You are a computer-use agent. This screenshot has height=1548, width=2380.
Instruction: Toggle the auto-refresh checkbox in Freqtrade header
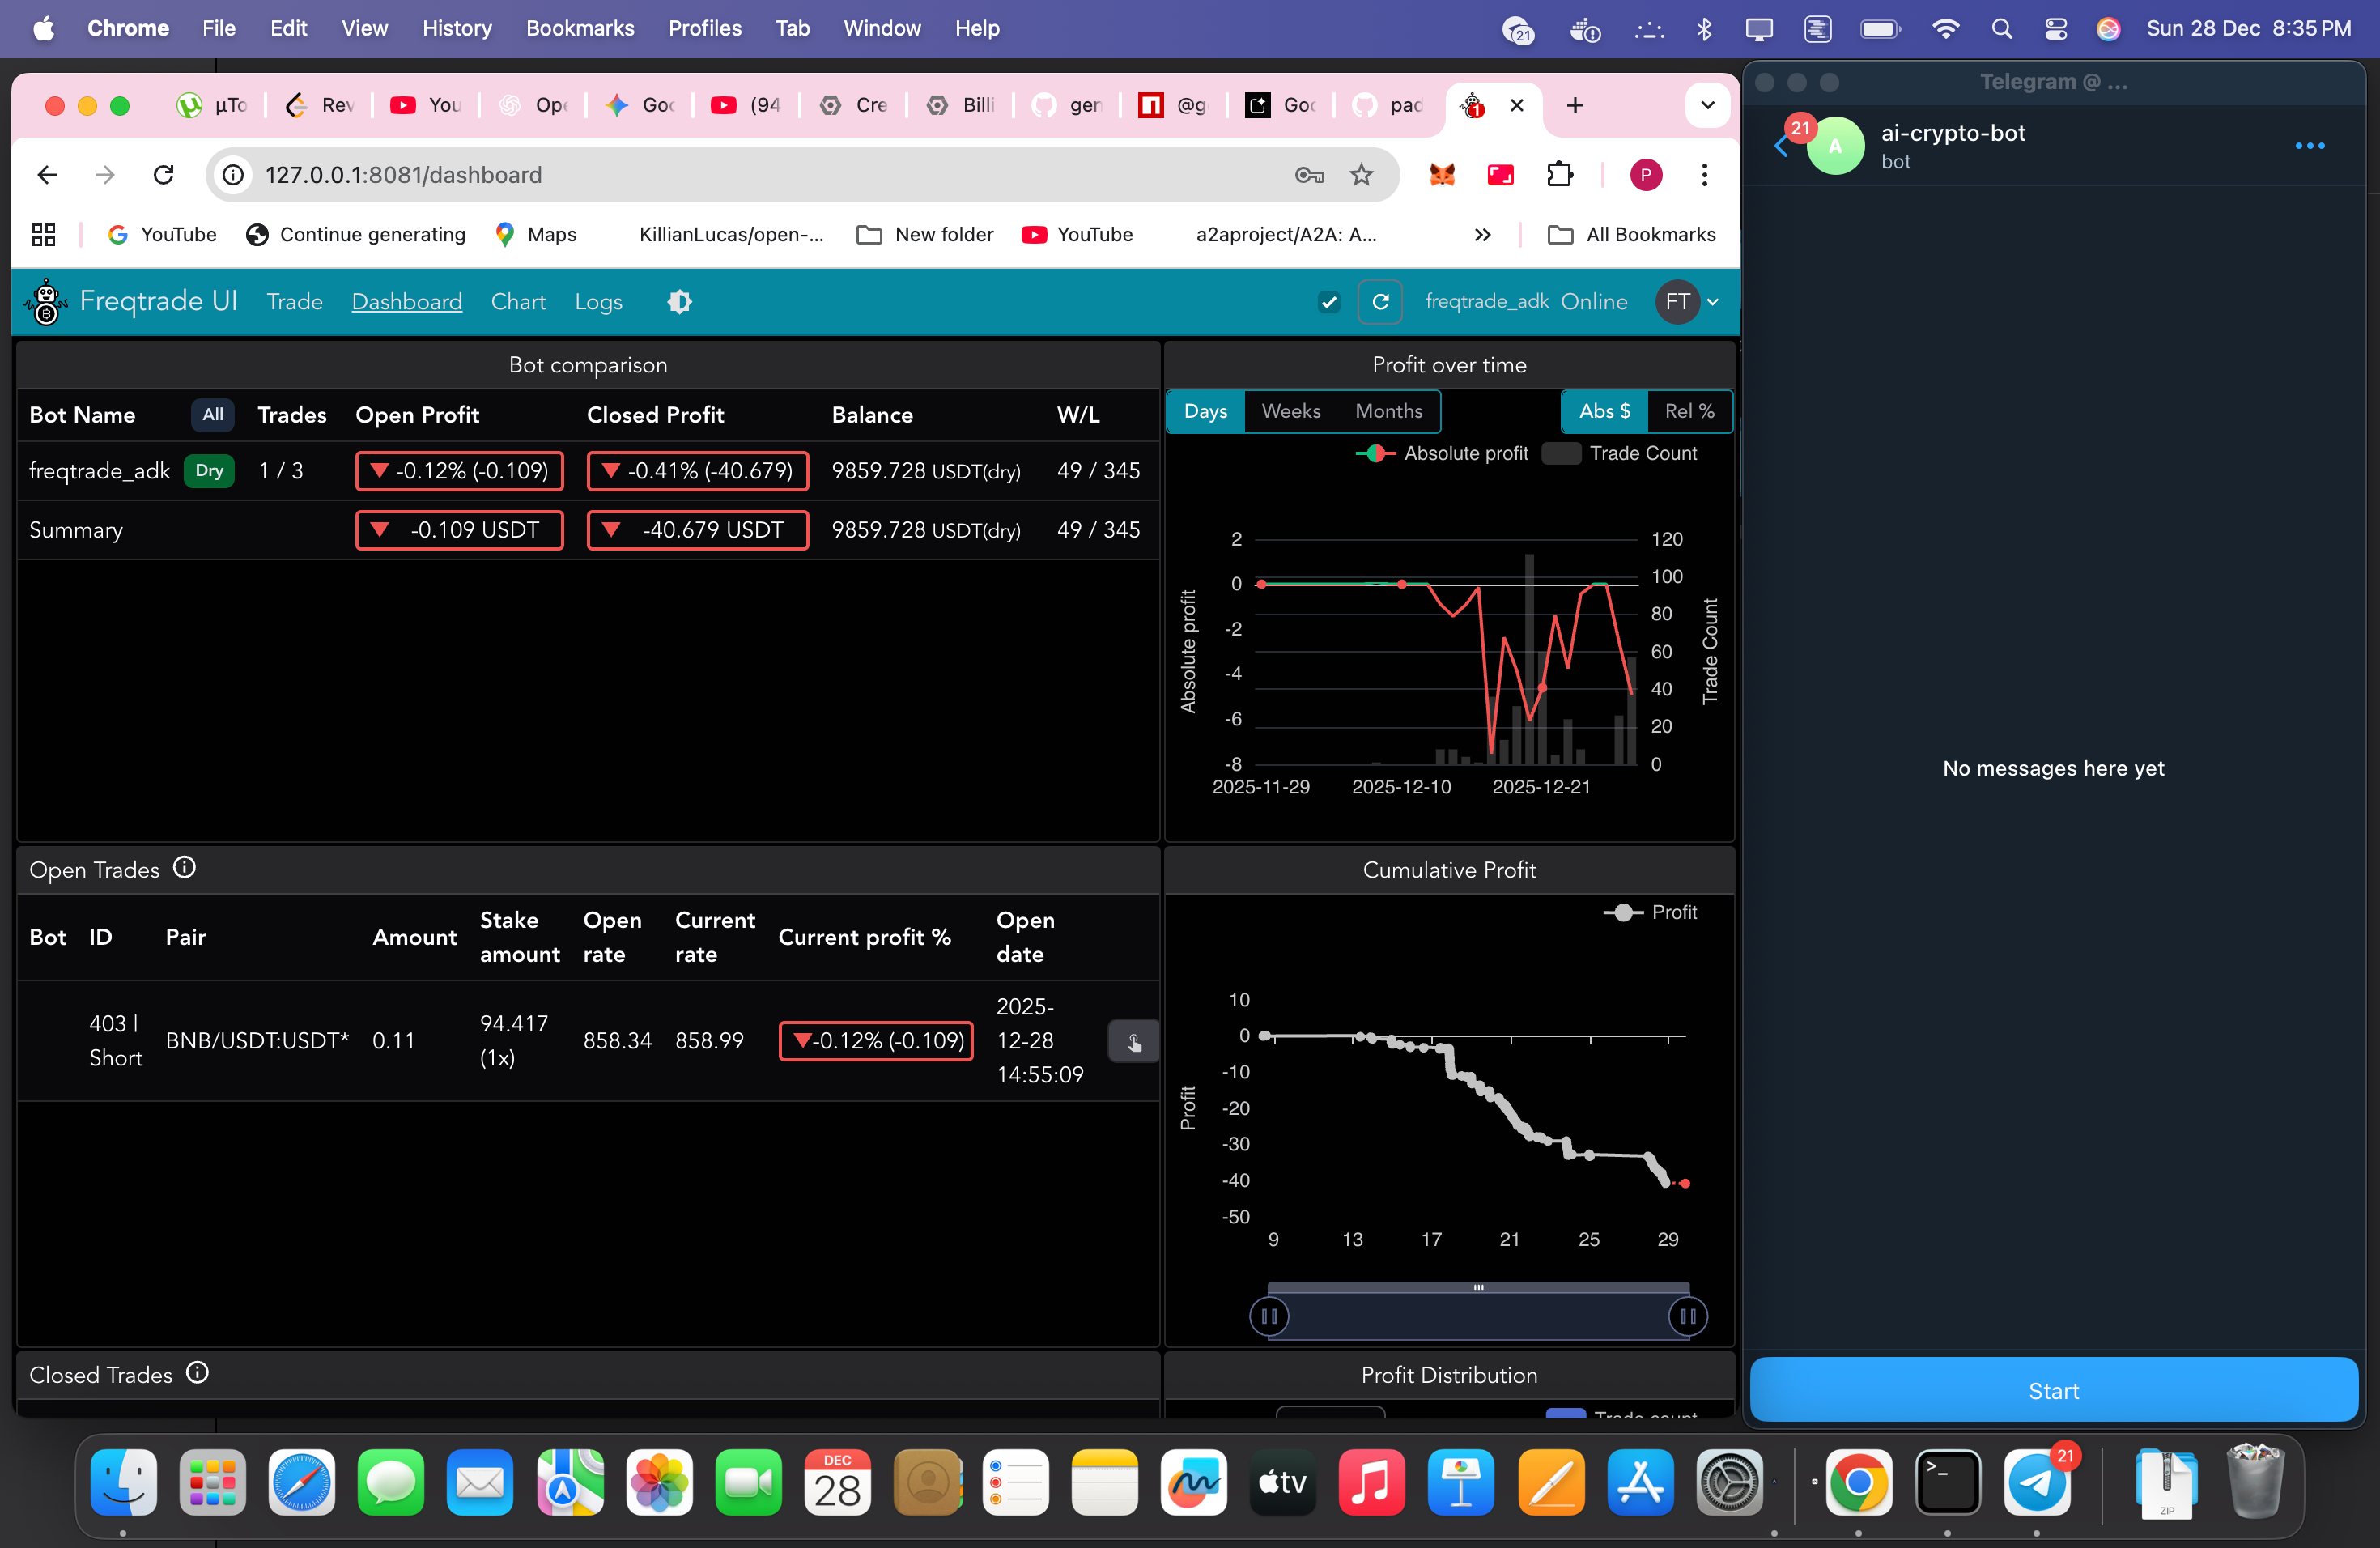tap(1329, 302)
